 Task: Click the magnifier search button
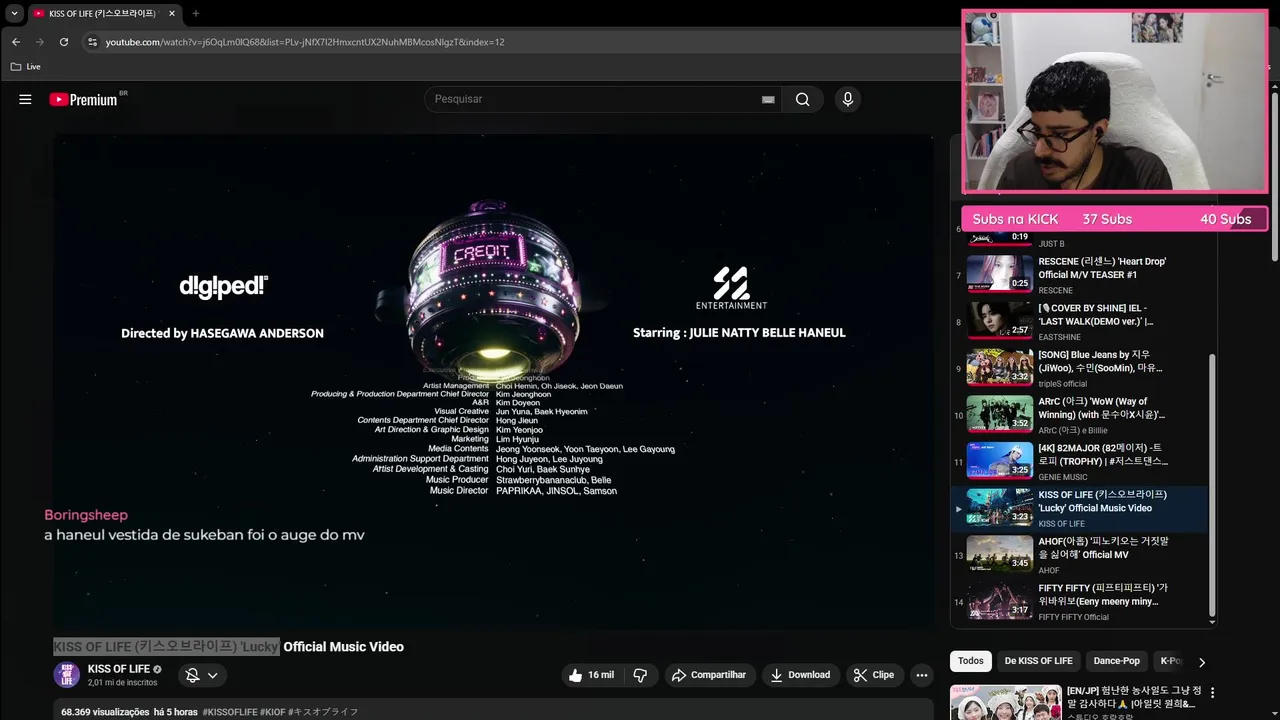(x=802, y=99)
